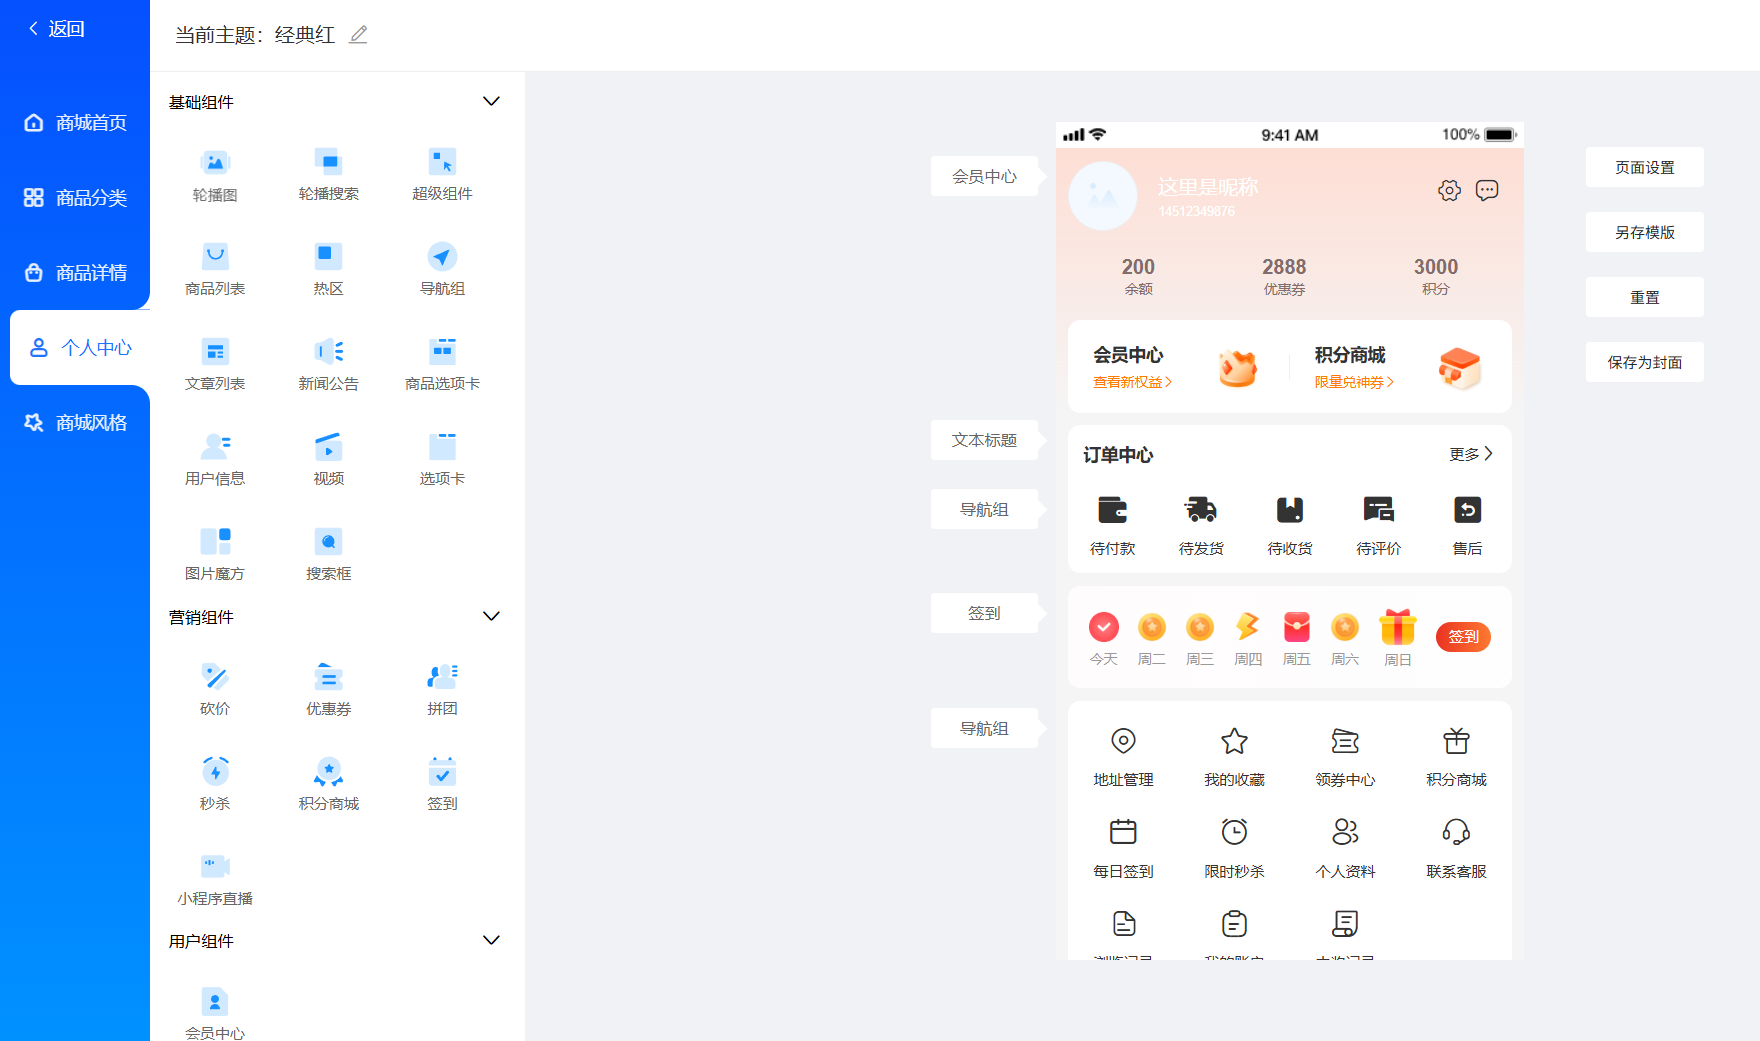Switch to the 商城首页 tab
Viewport: 1760px width, 1041px height.
tap(75, 123)
